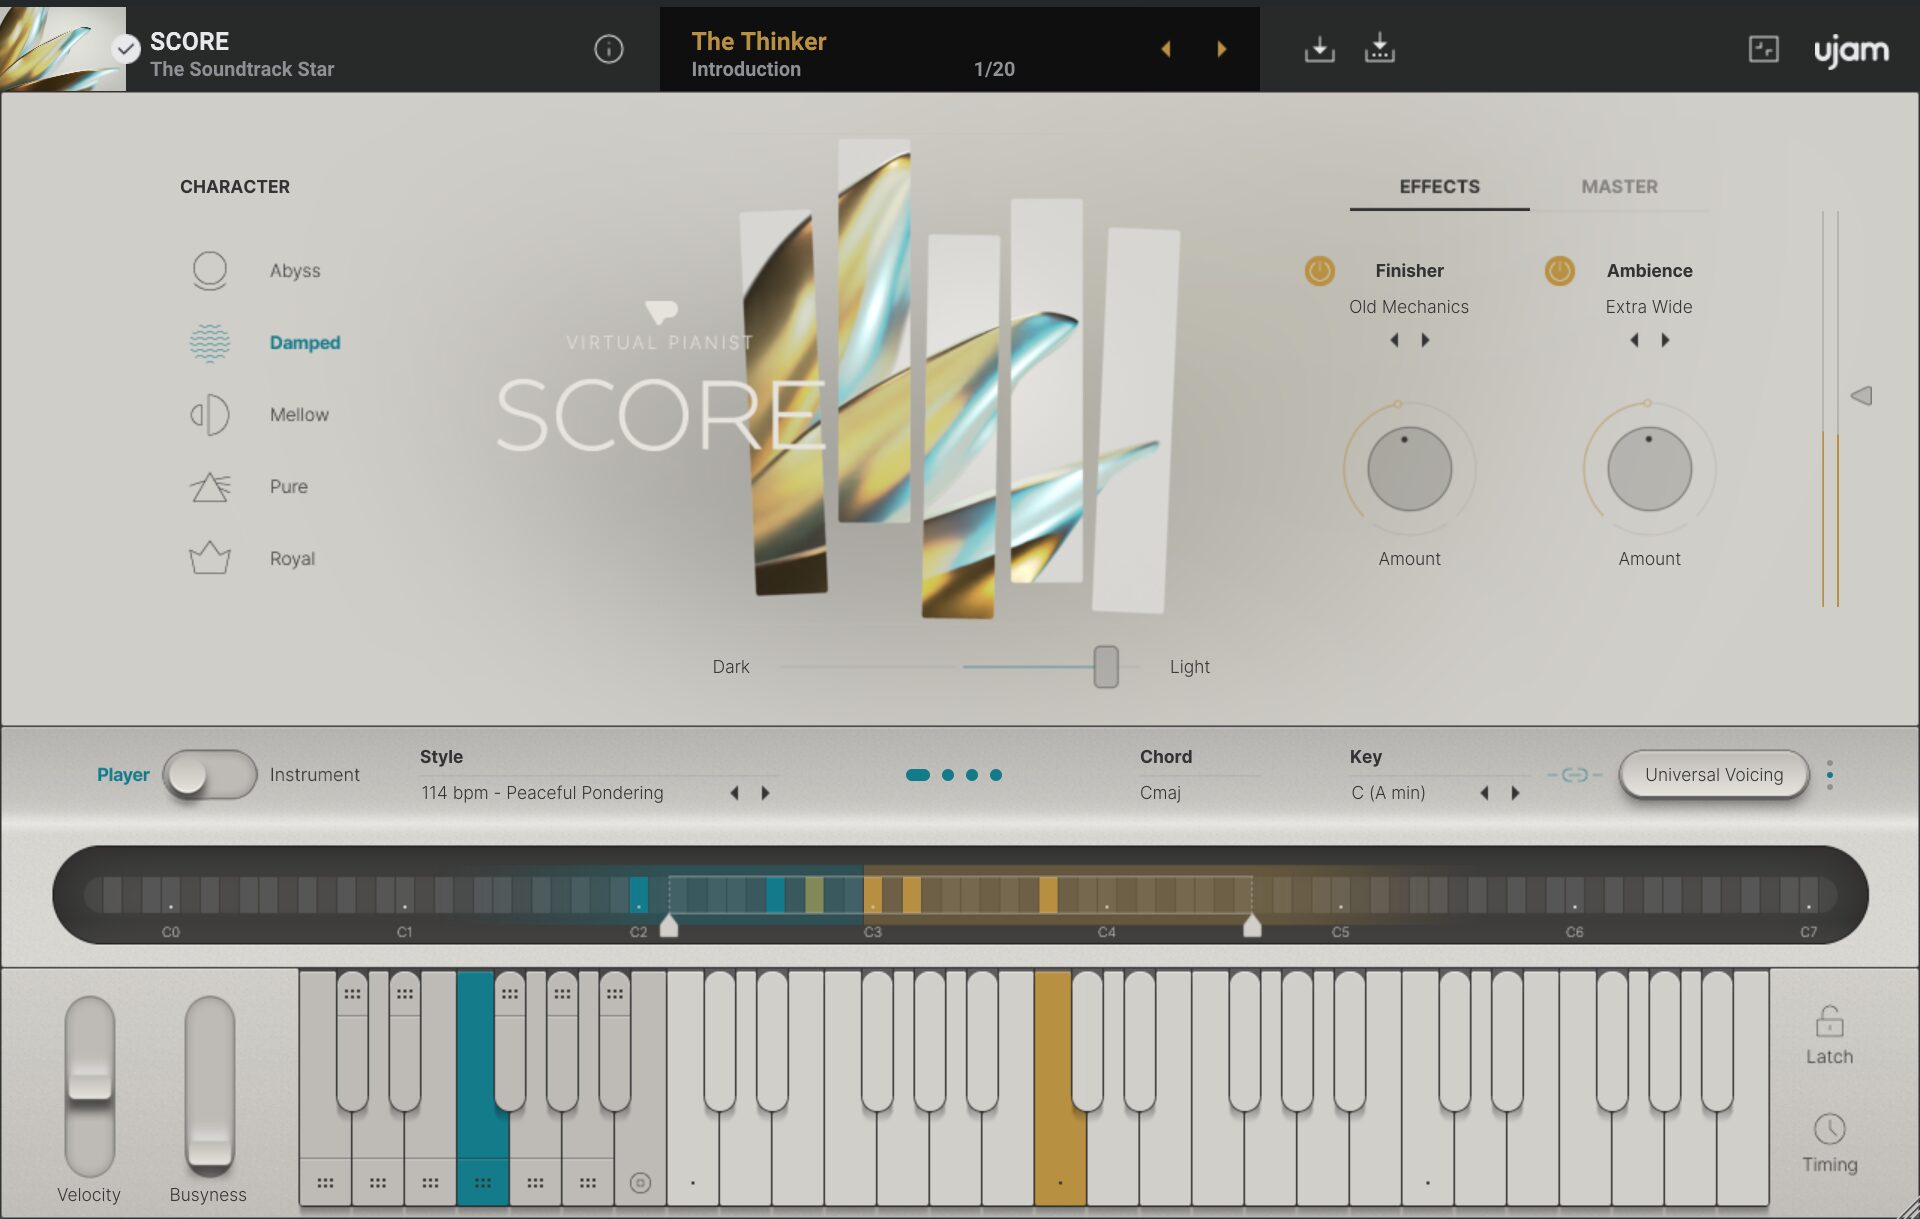The height and width of the screenshot is (1219, 1920).
Task: Switch to the EFFECTS tab
Action: click(1439, 187)
